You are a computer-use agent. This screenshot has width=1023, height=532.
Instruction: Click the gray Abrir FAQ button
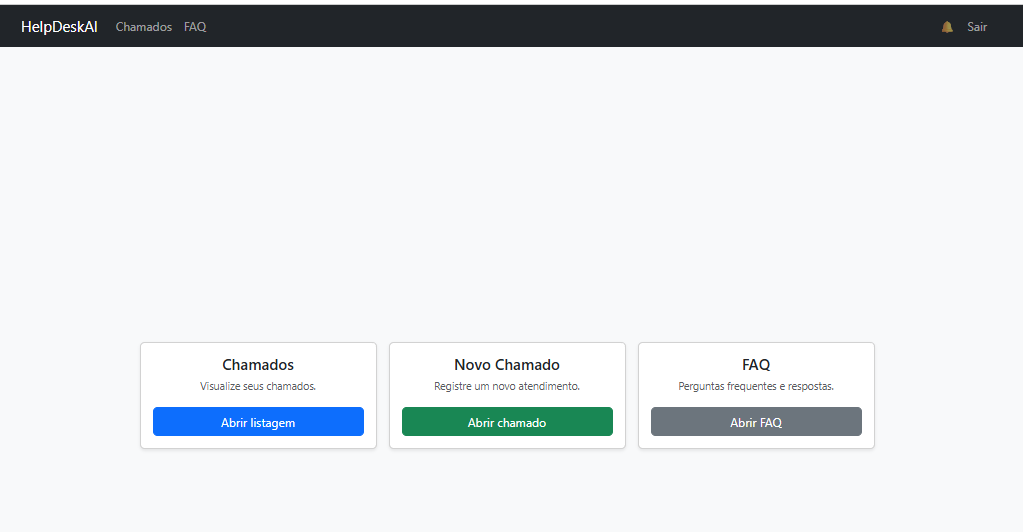[756, 422]
